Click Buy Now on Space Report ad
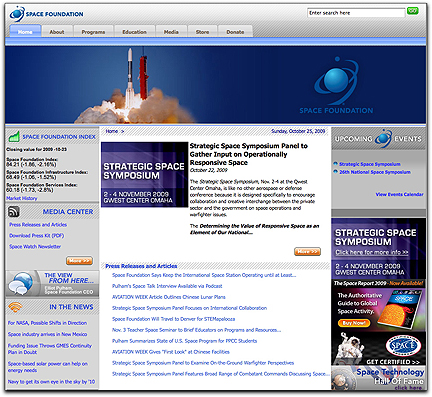The image size is (432, 397). [354, 323]
